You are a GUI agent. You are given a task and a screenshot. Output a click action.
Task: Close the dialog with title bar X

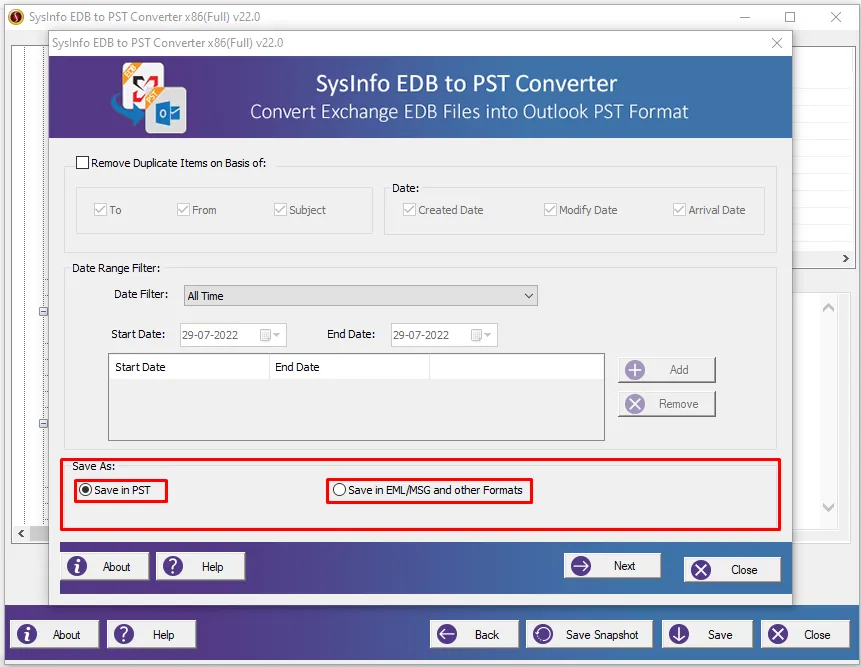click(777, 43)
